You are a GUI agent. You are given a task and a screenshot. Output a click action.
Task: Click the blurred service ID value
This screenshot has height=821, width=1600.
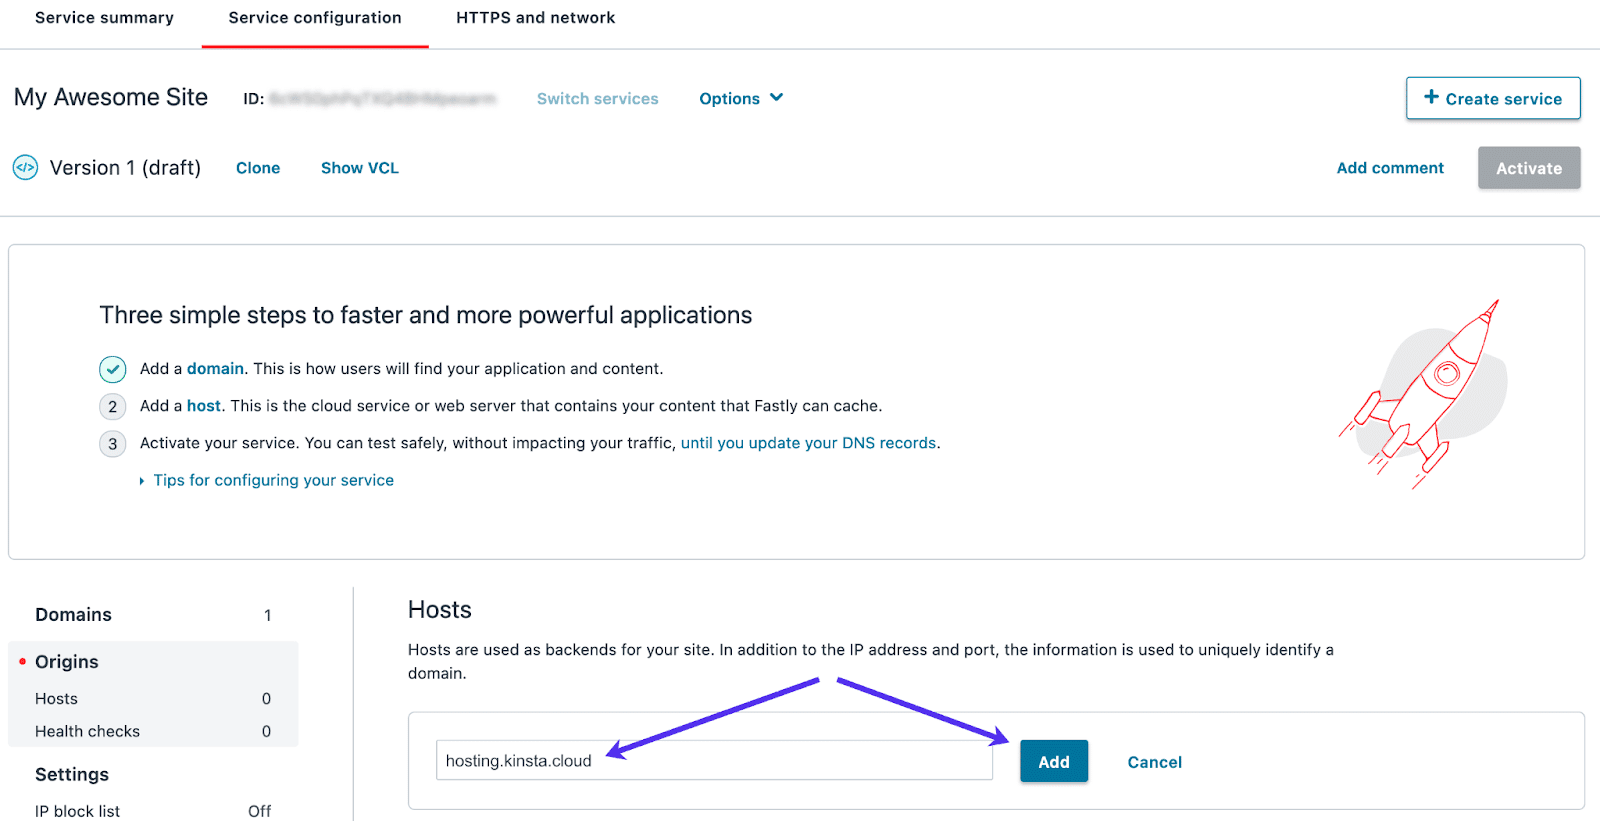click(x=383, y=98)
